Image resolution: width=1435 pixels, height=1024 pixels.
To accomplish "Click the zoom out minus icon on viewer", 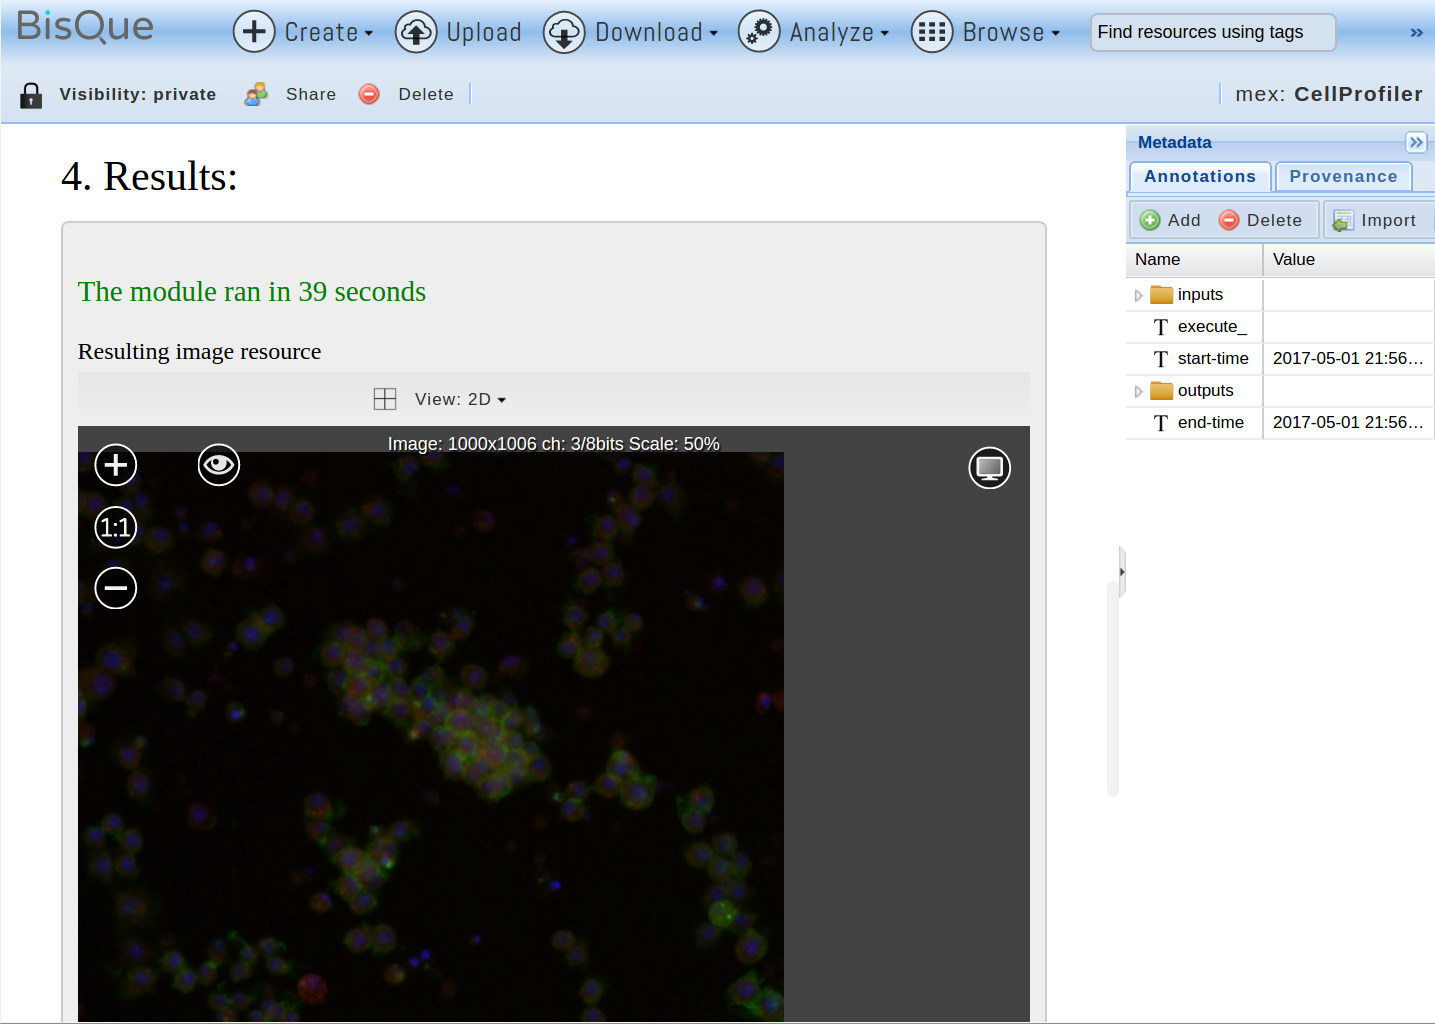I will (116, 588).
